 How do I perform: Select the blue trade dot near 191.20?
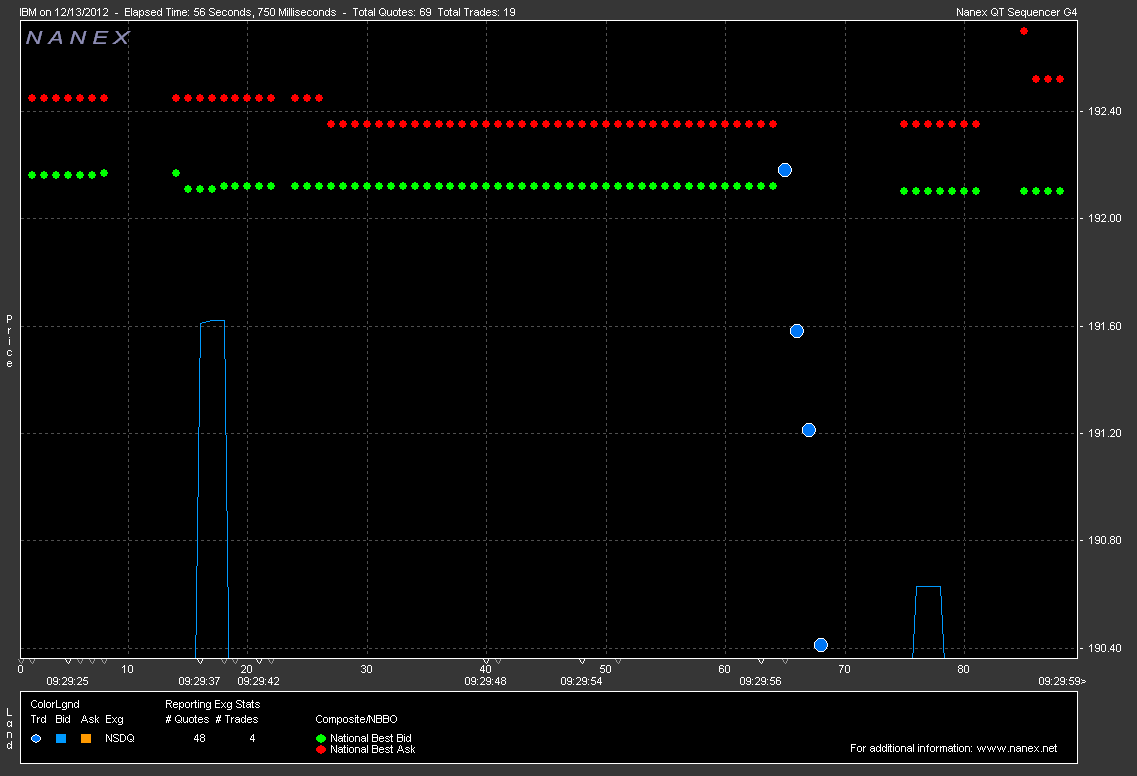click(809, 430)
